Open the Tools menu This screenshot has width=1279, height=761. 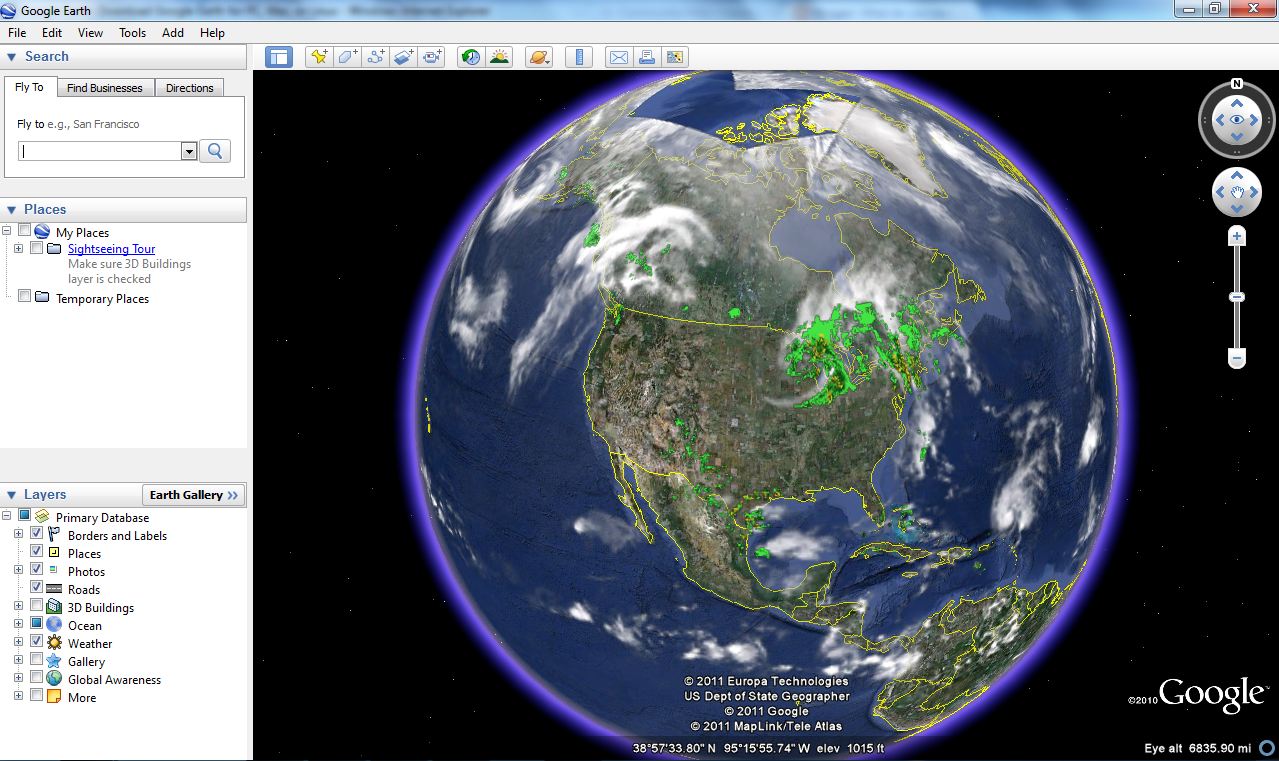[x=132, y=32]
